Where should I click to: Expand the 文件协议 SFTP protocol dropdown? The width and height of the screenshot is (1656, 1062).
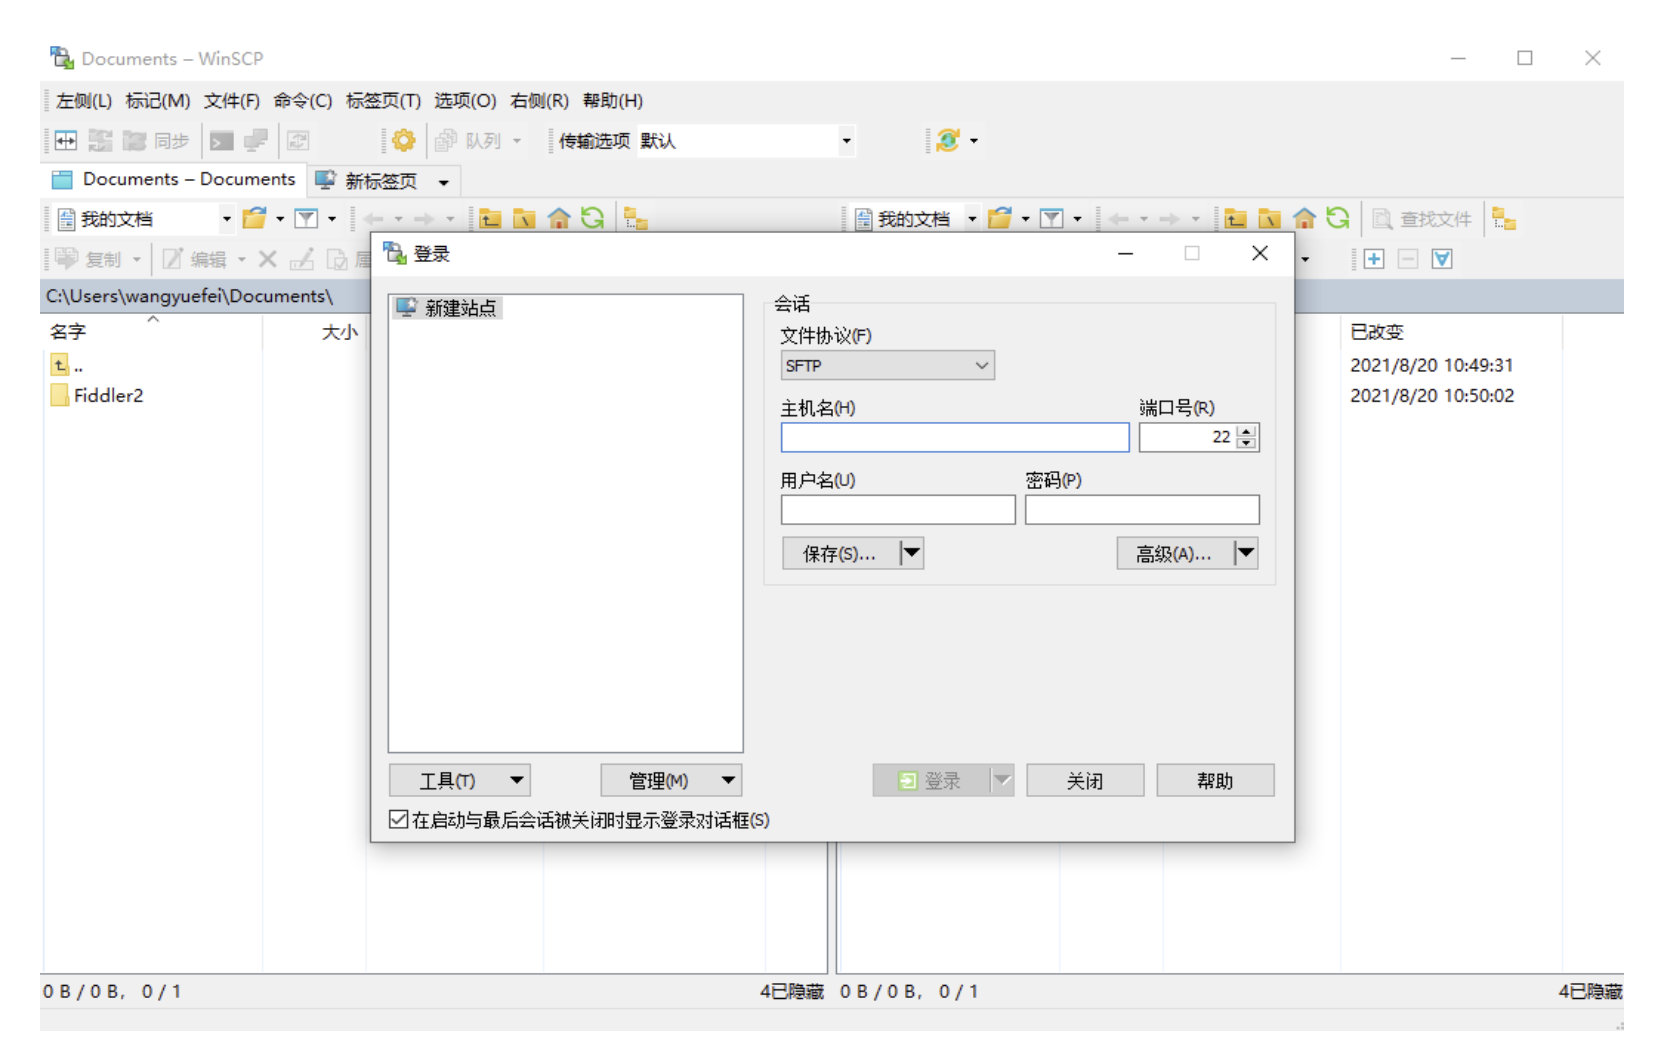[x=887, y=366]
